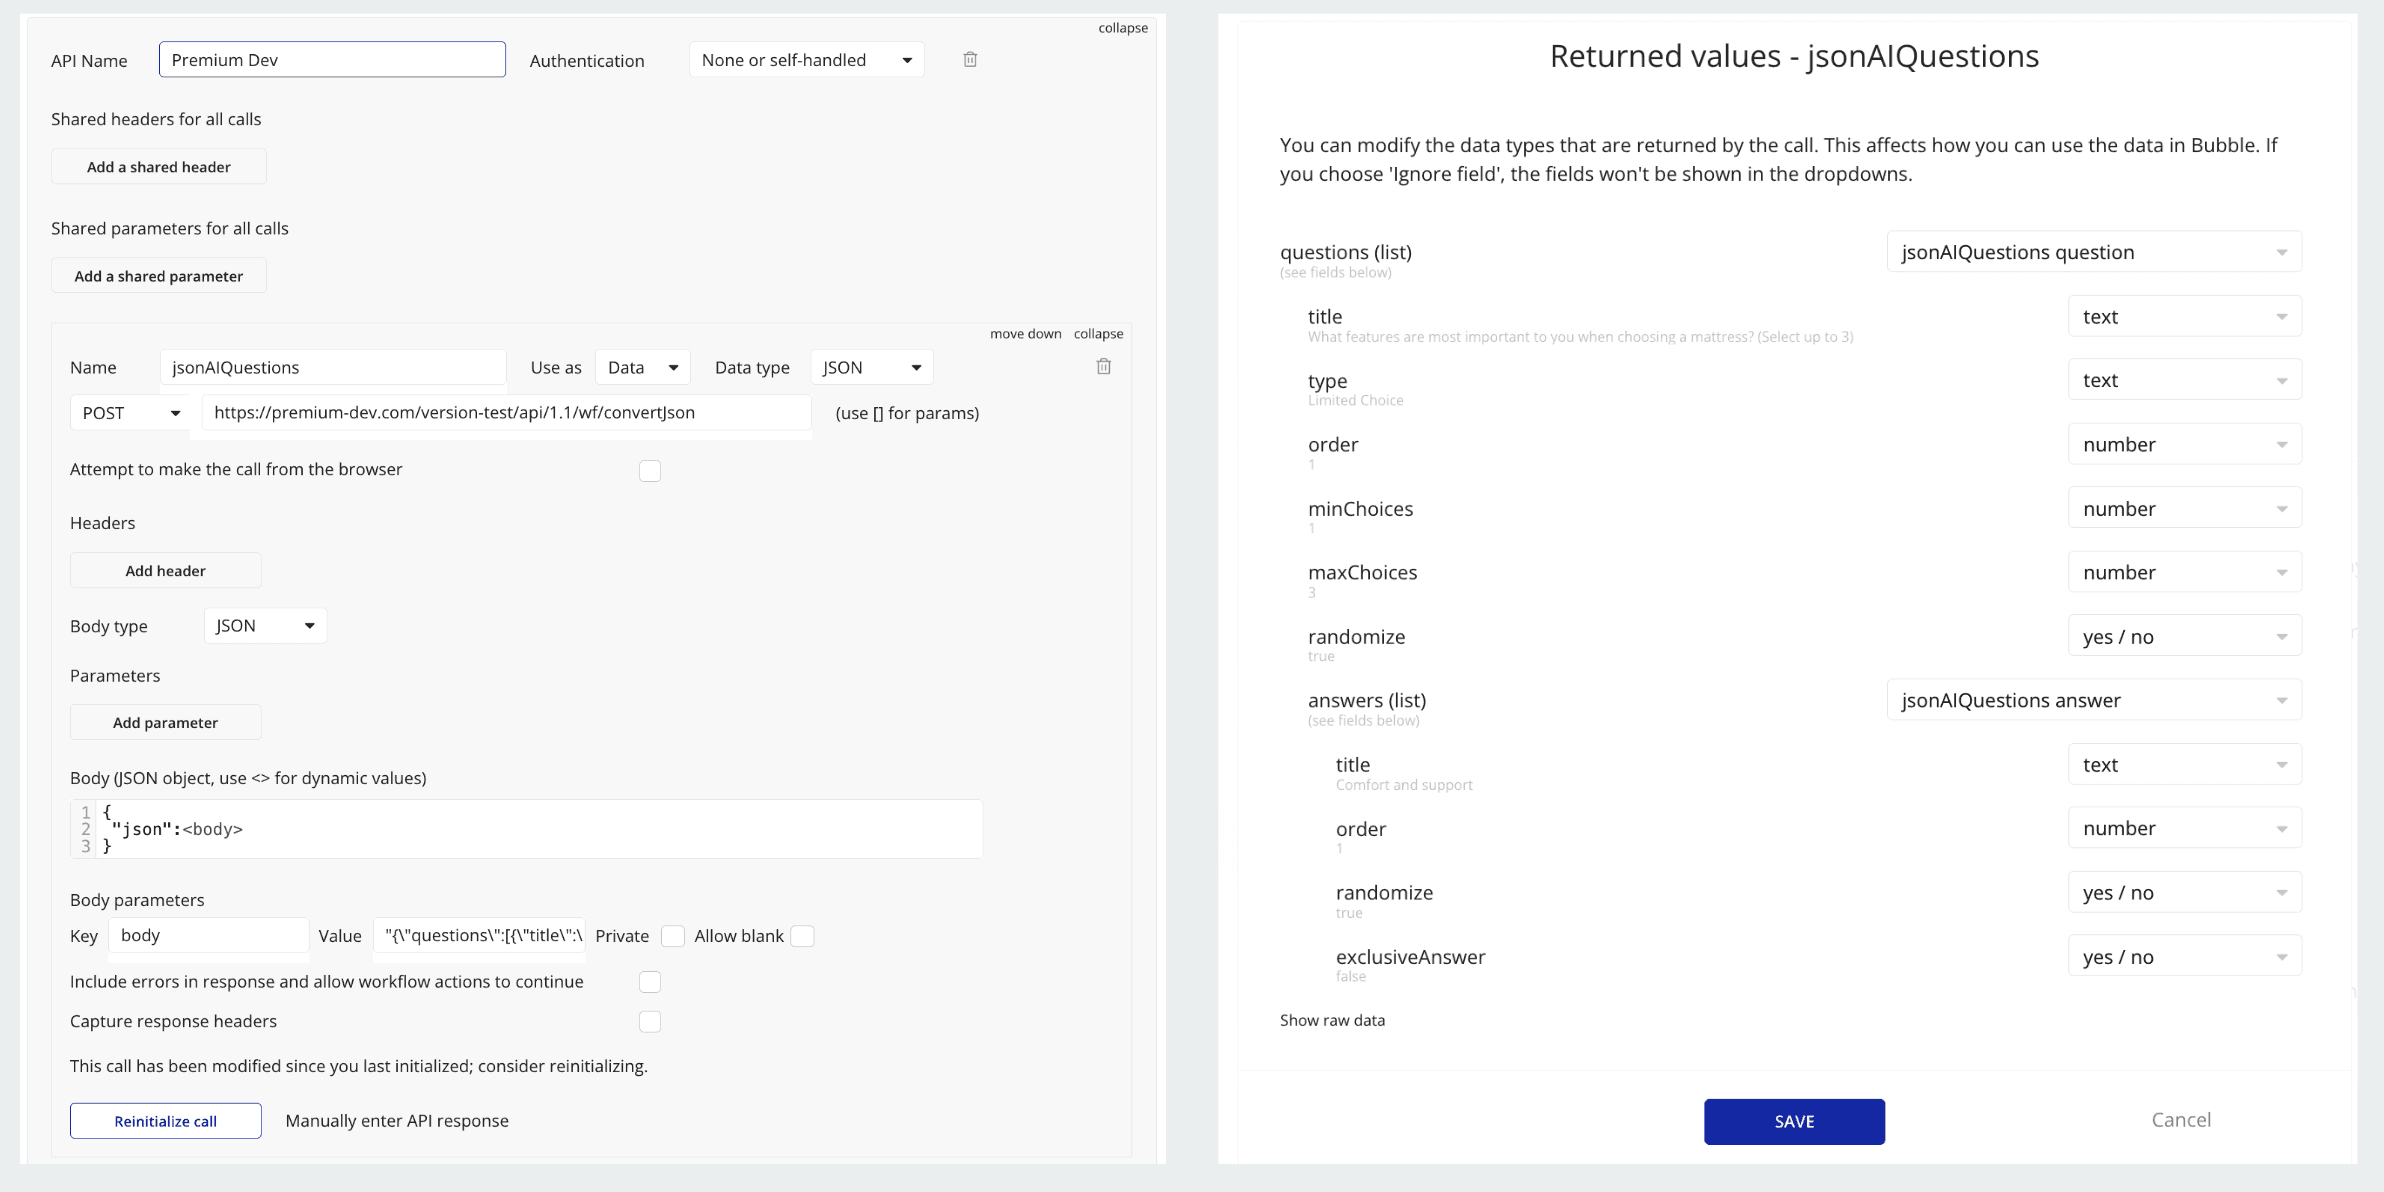Viewport: 2384px width, 1192px height.
Task: Click the API Name input field
Action: [x=332, y=60]
